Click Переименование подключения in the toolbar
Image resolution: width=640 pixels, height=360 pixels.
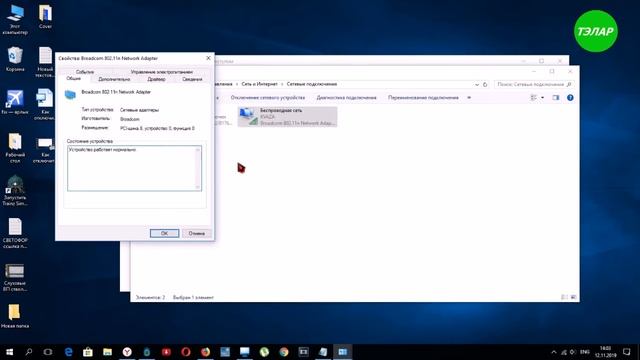[423, 98]
